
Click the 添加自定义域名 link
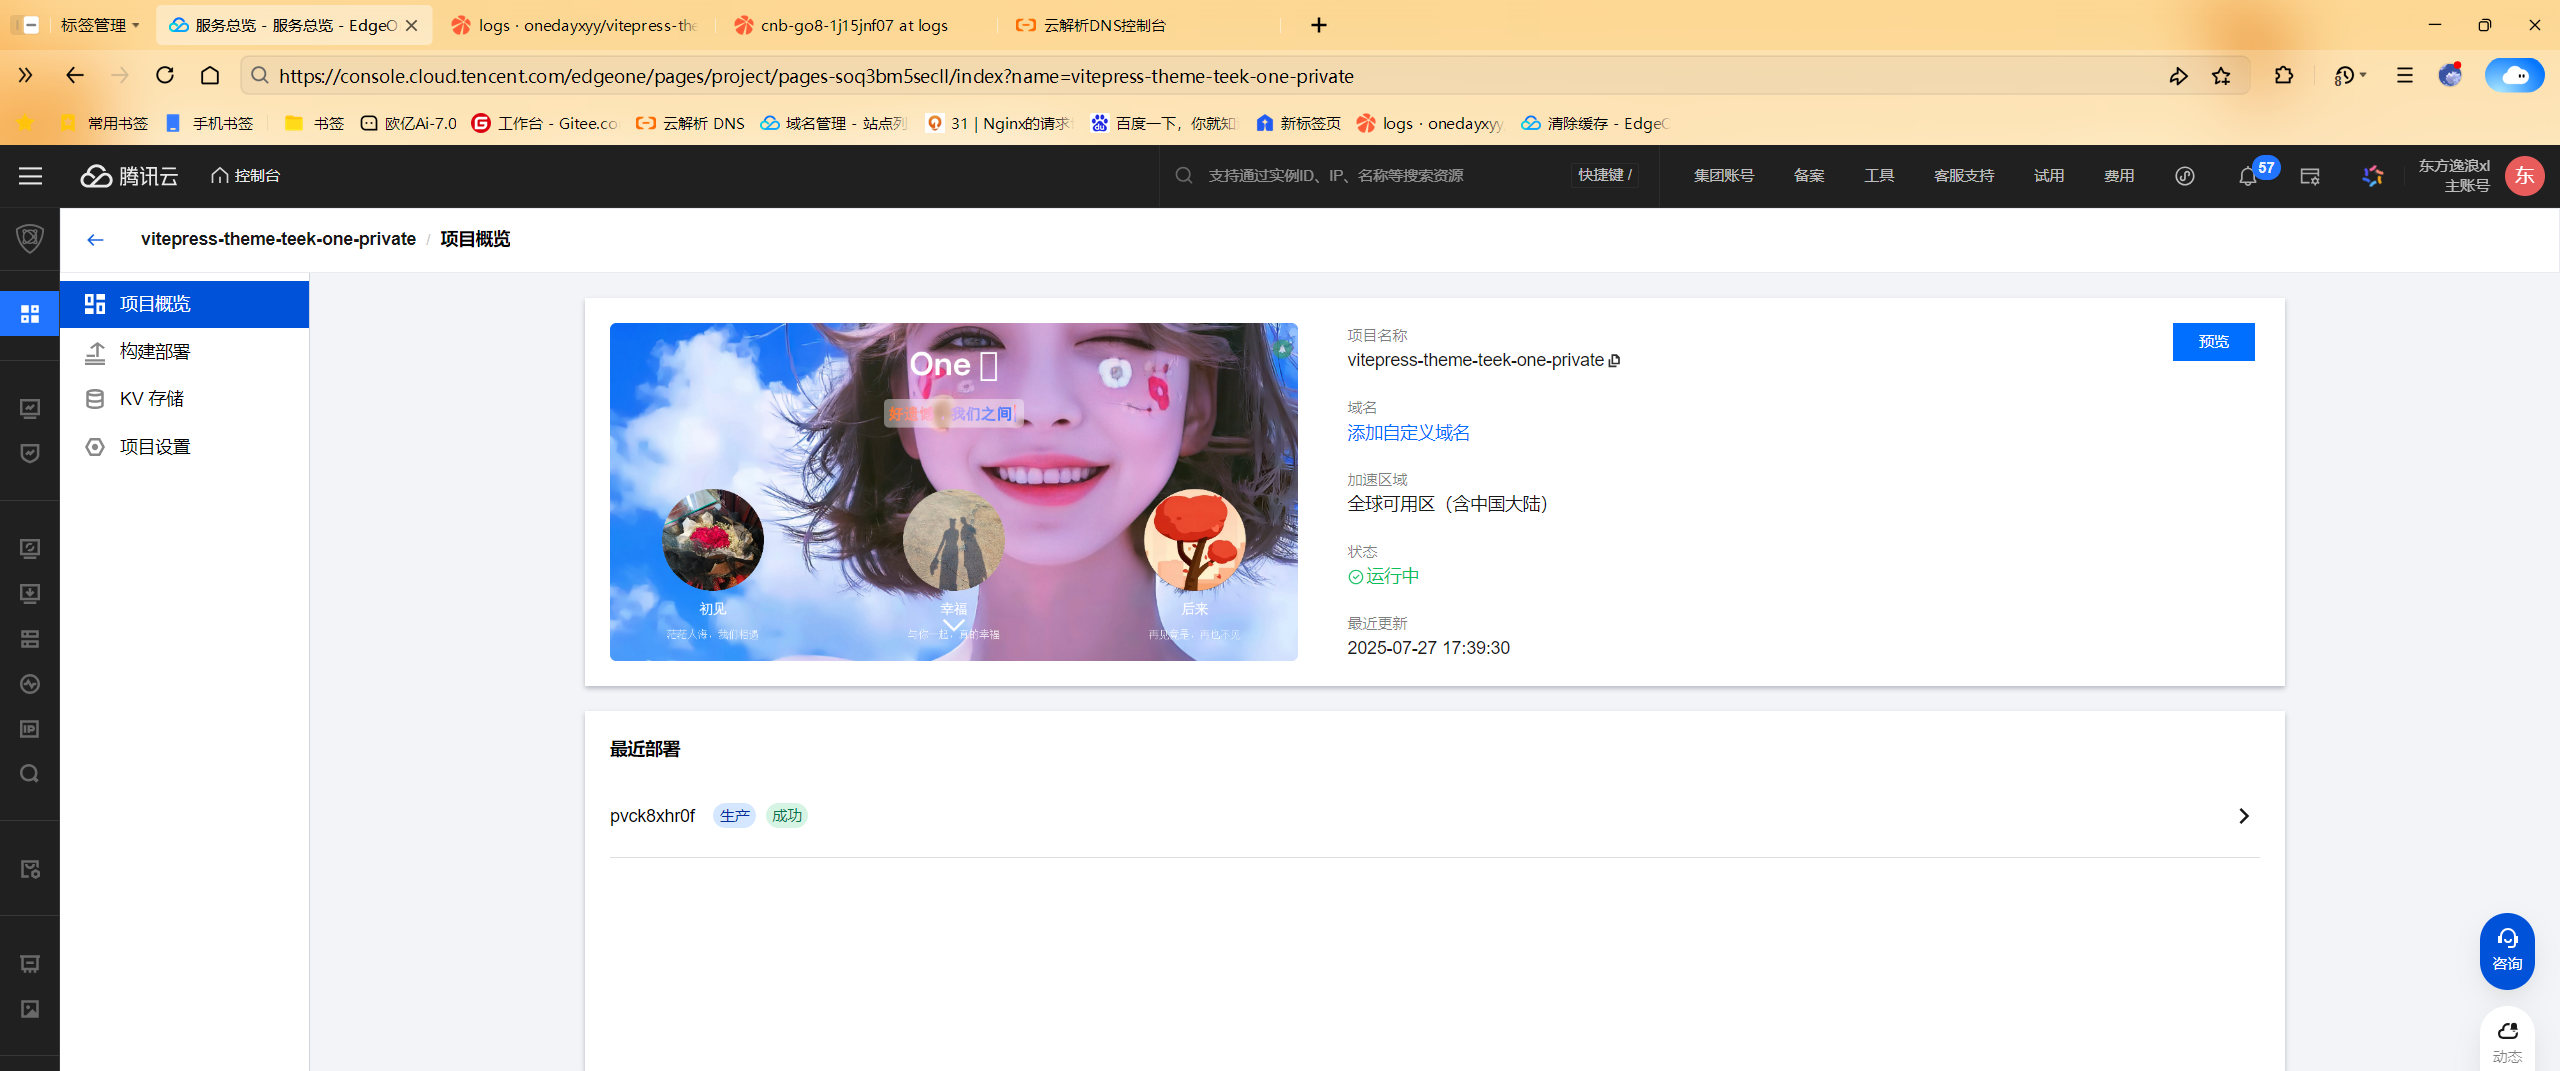click(1408, 433)
